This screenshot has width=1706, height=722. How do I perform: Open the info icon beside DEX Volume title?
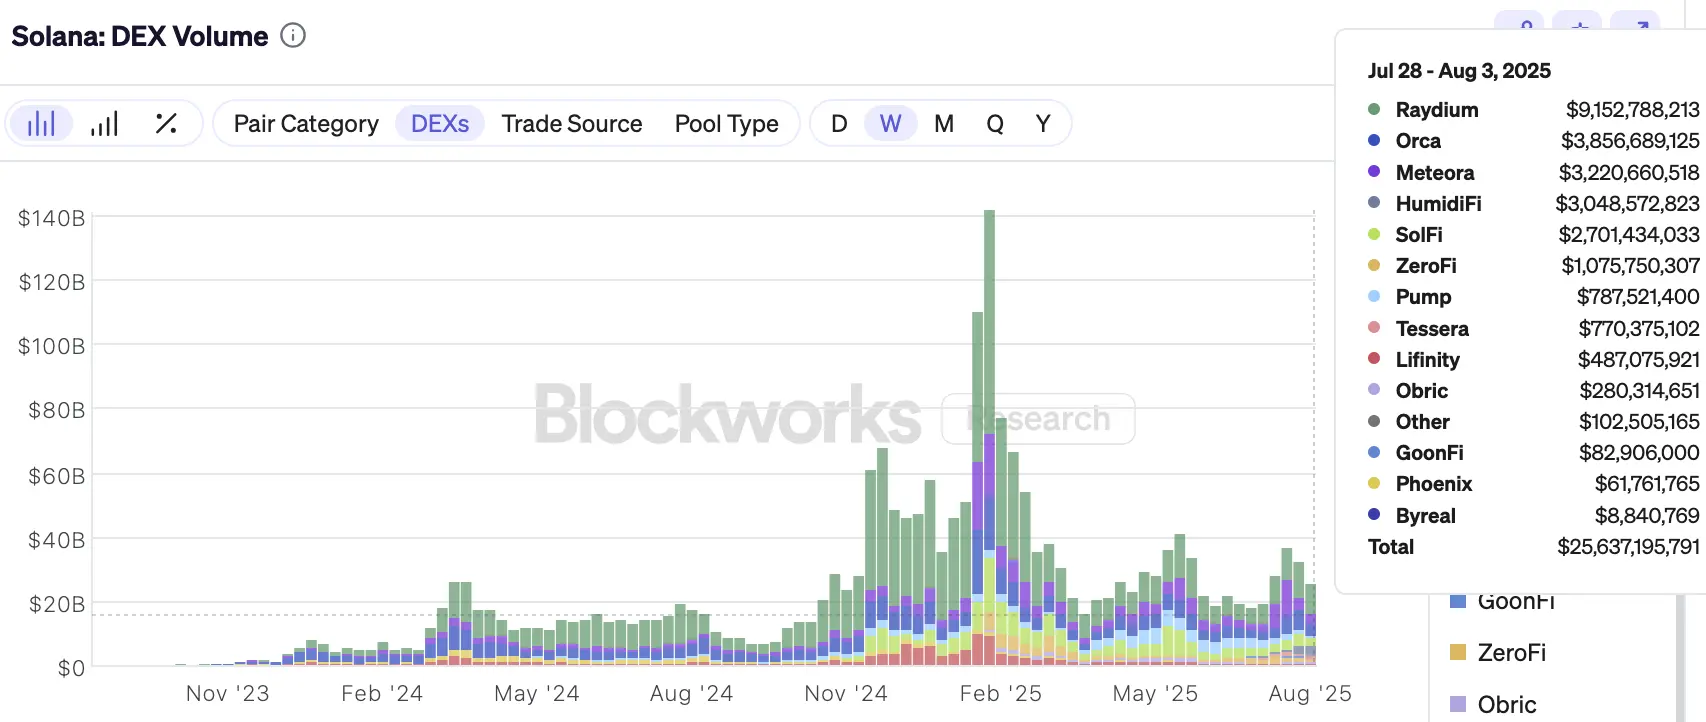pos(293,36)
